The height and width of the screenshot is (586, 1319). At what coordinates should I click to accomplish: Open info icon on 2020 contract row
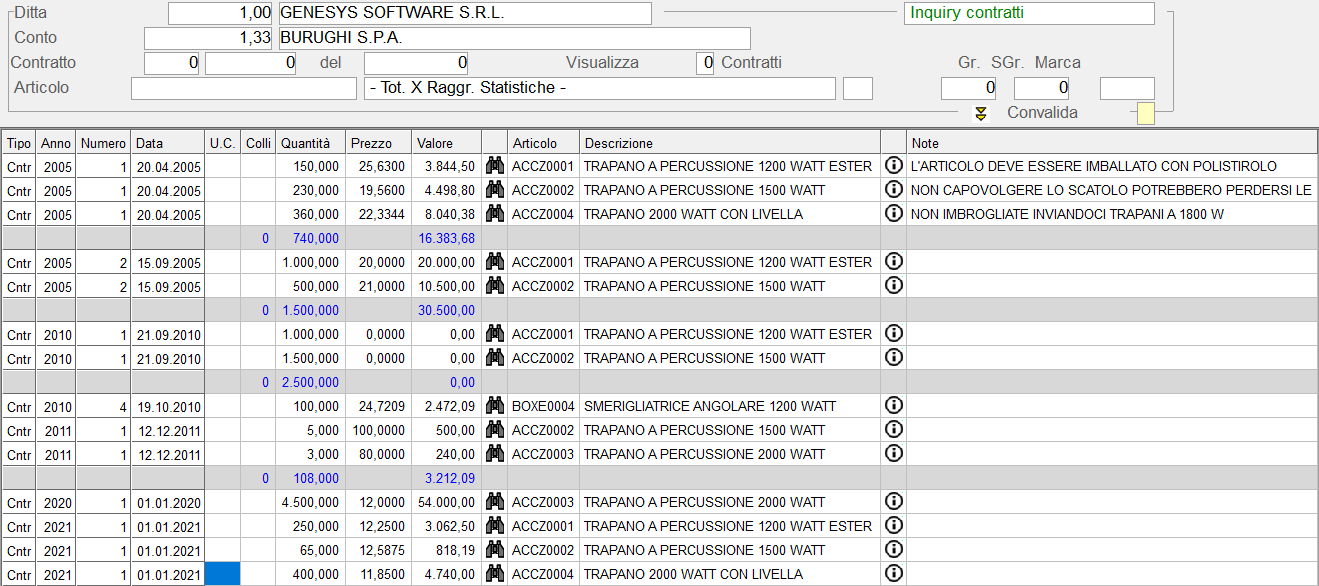click(894, 502)
